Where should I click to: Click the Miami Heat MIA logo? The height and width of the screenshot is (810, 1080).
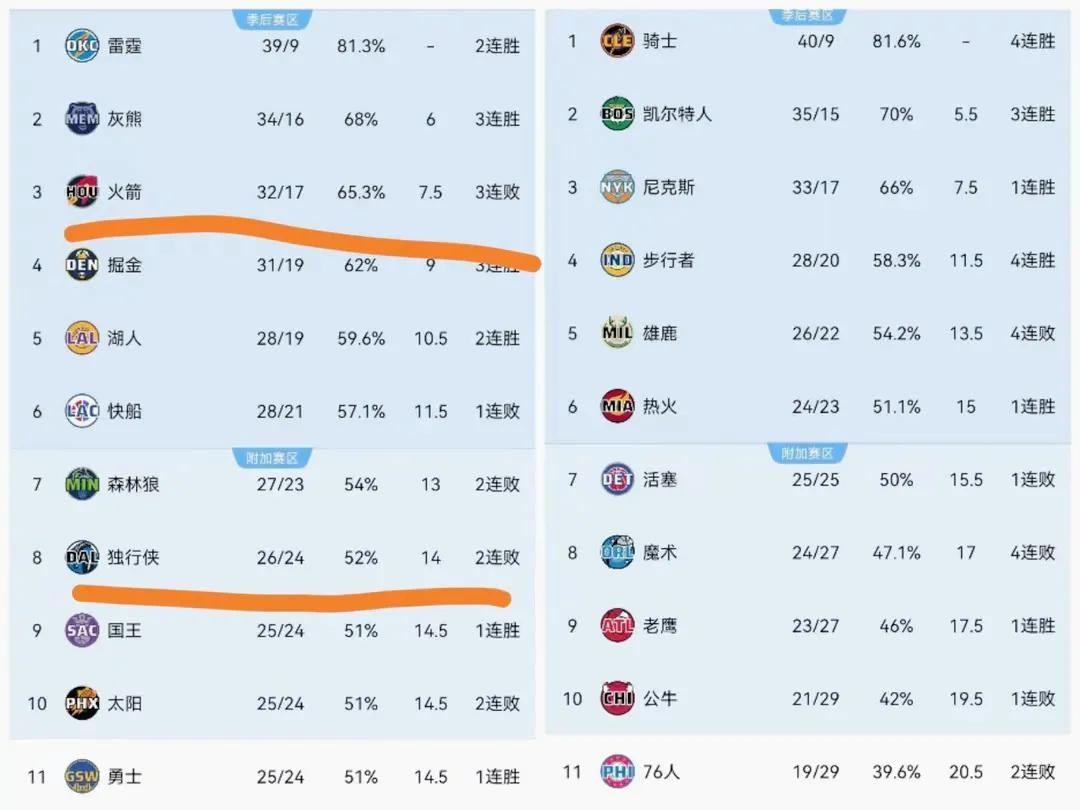pyautogui.click(x=617, y=406)
